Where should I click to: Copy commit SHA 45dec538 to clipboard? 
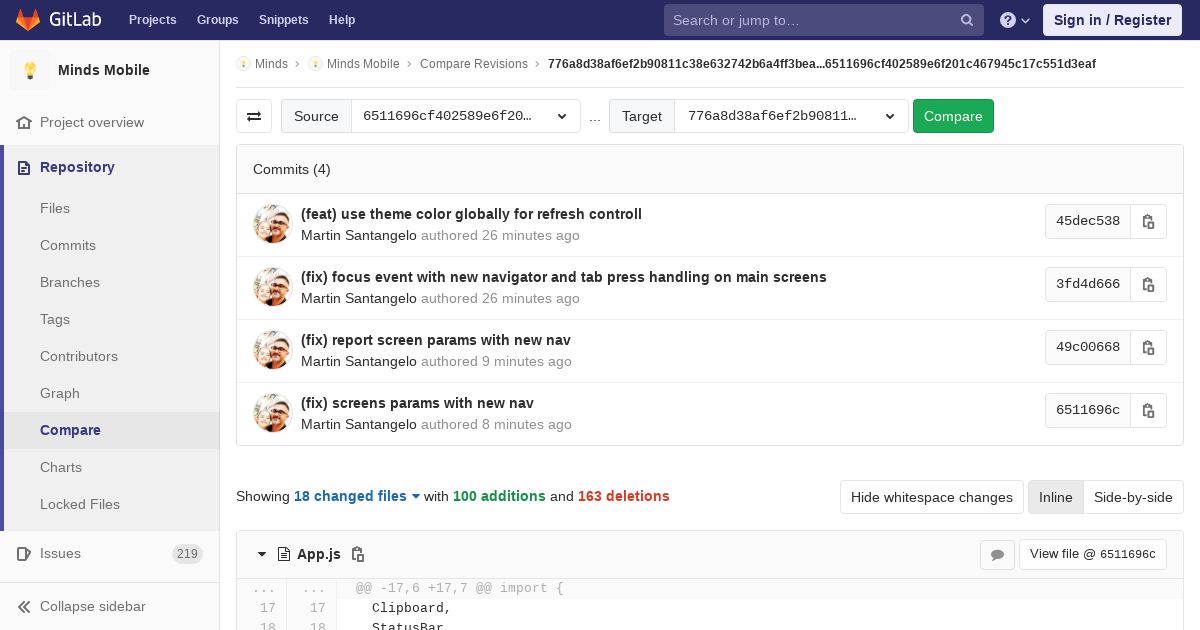[1148, 222]
